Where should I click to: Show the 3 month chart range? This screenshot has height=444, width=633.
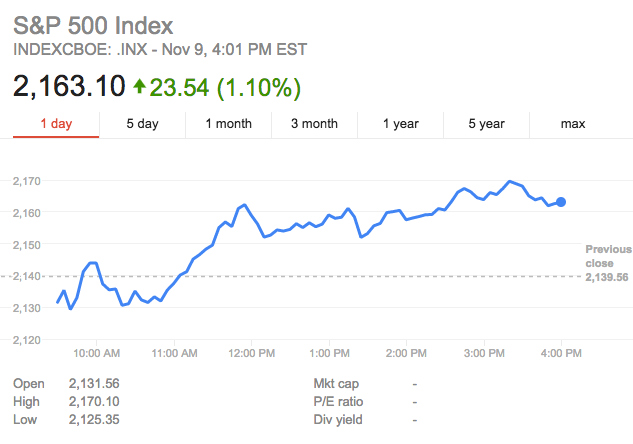pos(314,124)
